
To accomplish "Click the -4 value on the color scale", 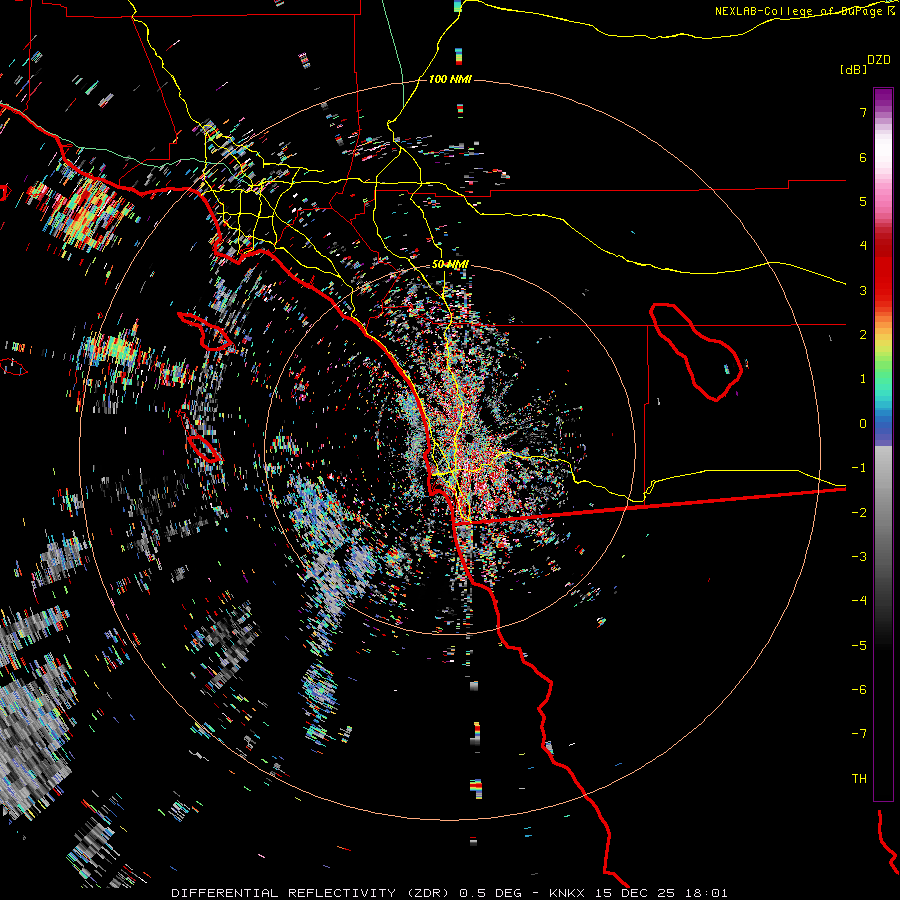I will pyautogui.click(x=859, y=601).
